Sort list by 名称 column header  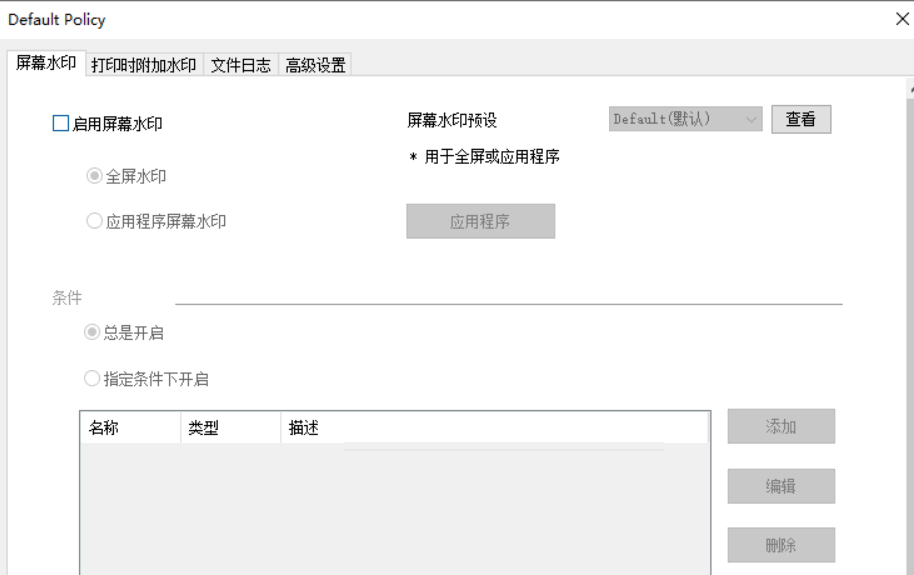(131, 428)
